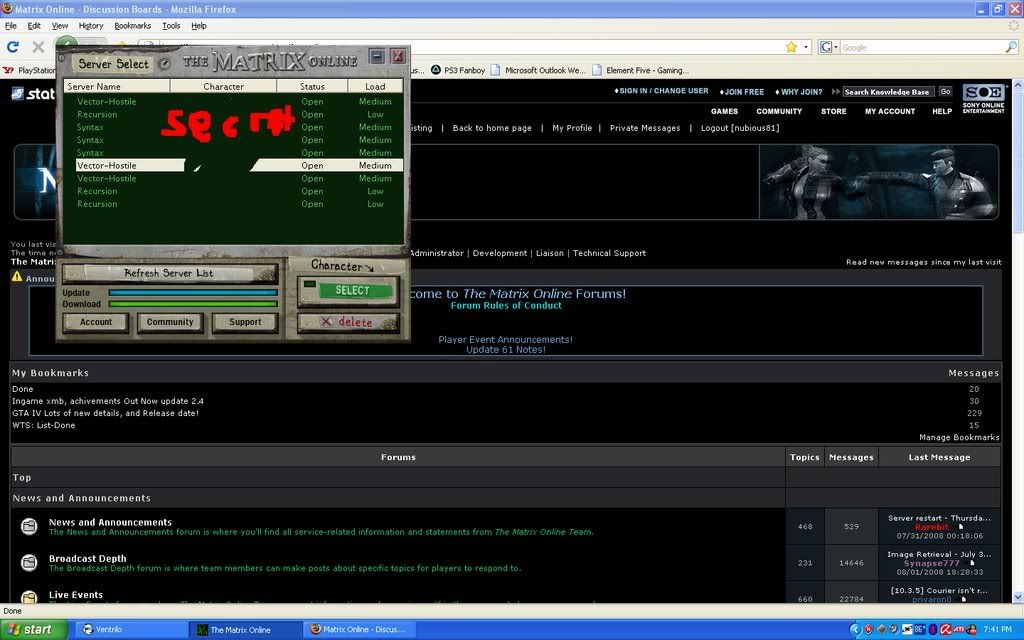Click the launcher Download progress bar
1024x640 pixels.
[x=192, y=304]
